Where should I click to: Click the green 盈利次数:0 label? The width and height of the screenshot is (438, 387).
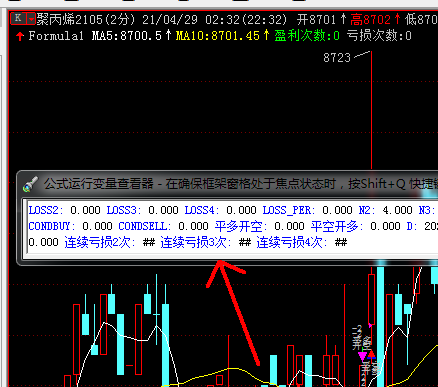[x=307, y=36]
